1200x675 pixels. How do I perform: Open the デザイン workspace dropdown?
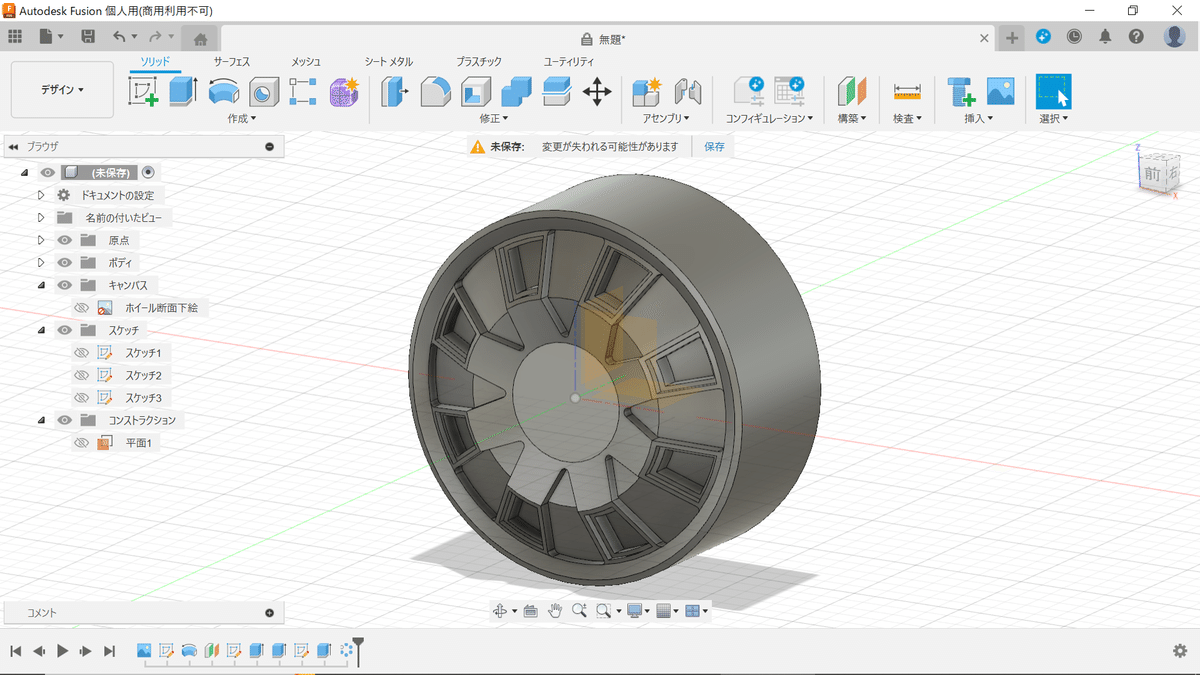(62, 89)
